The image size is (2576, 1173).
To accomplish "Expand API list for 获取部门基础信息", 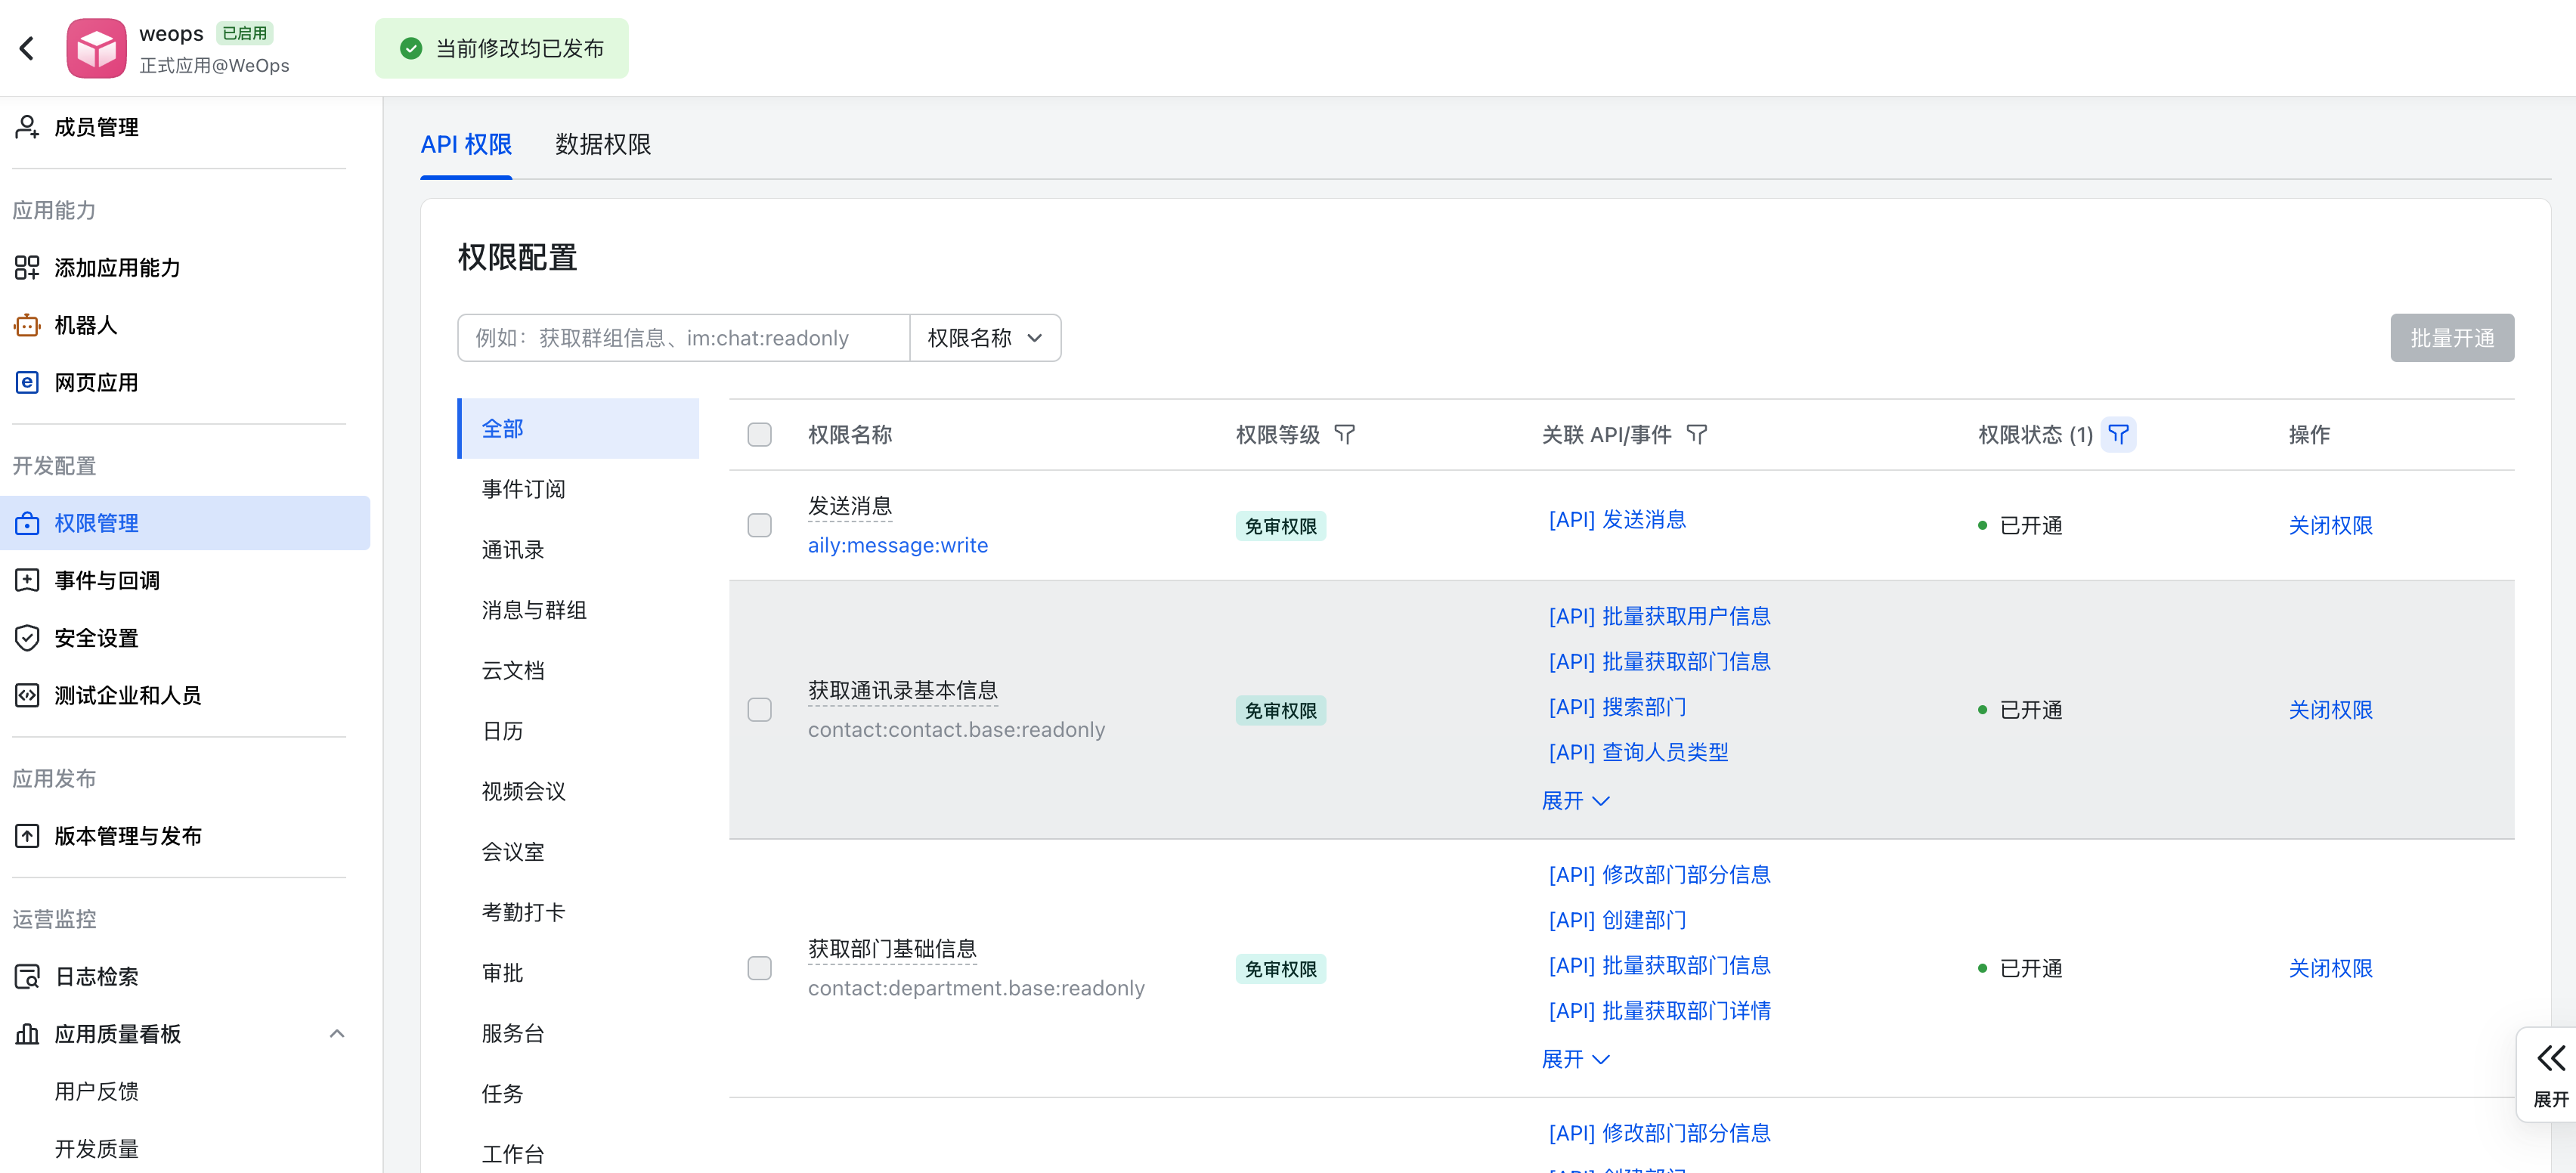I will tap(1575, 1059).
